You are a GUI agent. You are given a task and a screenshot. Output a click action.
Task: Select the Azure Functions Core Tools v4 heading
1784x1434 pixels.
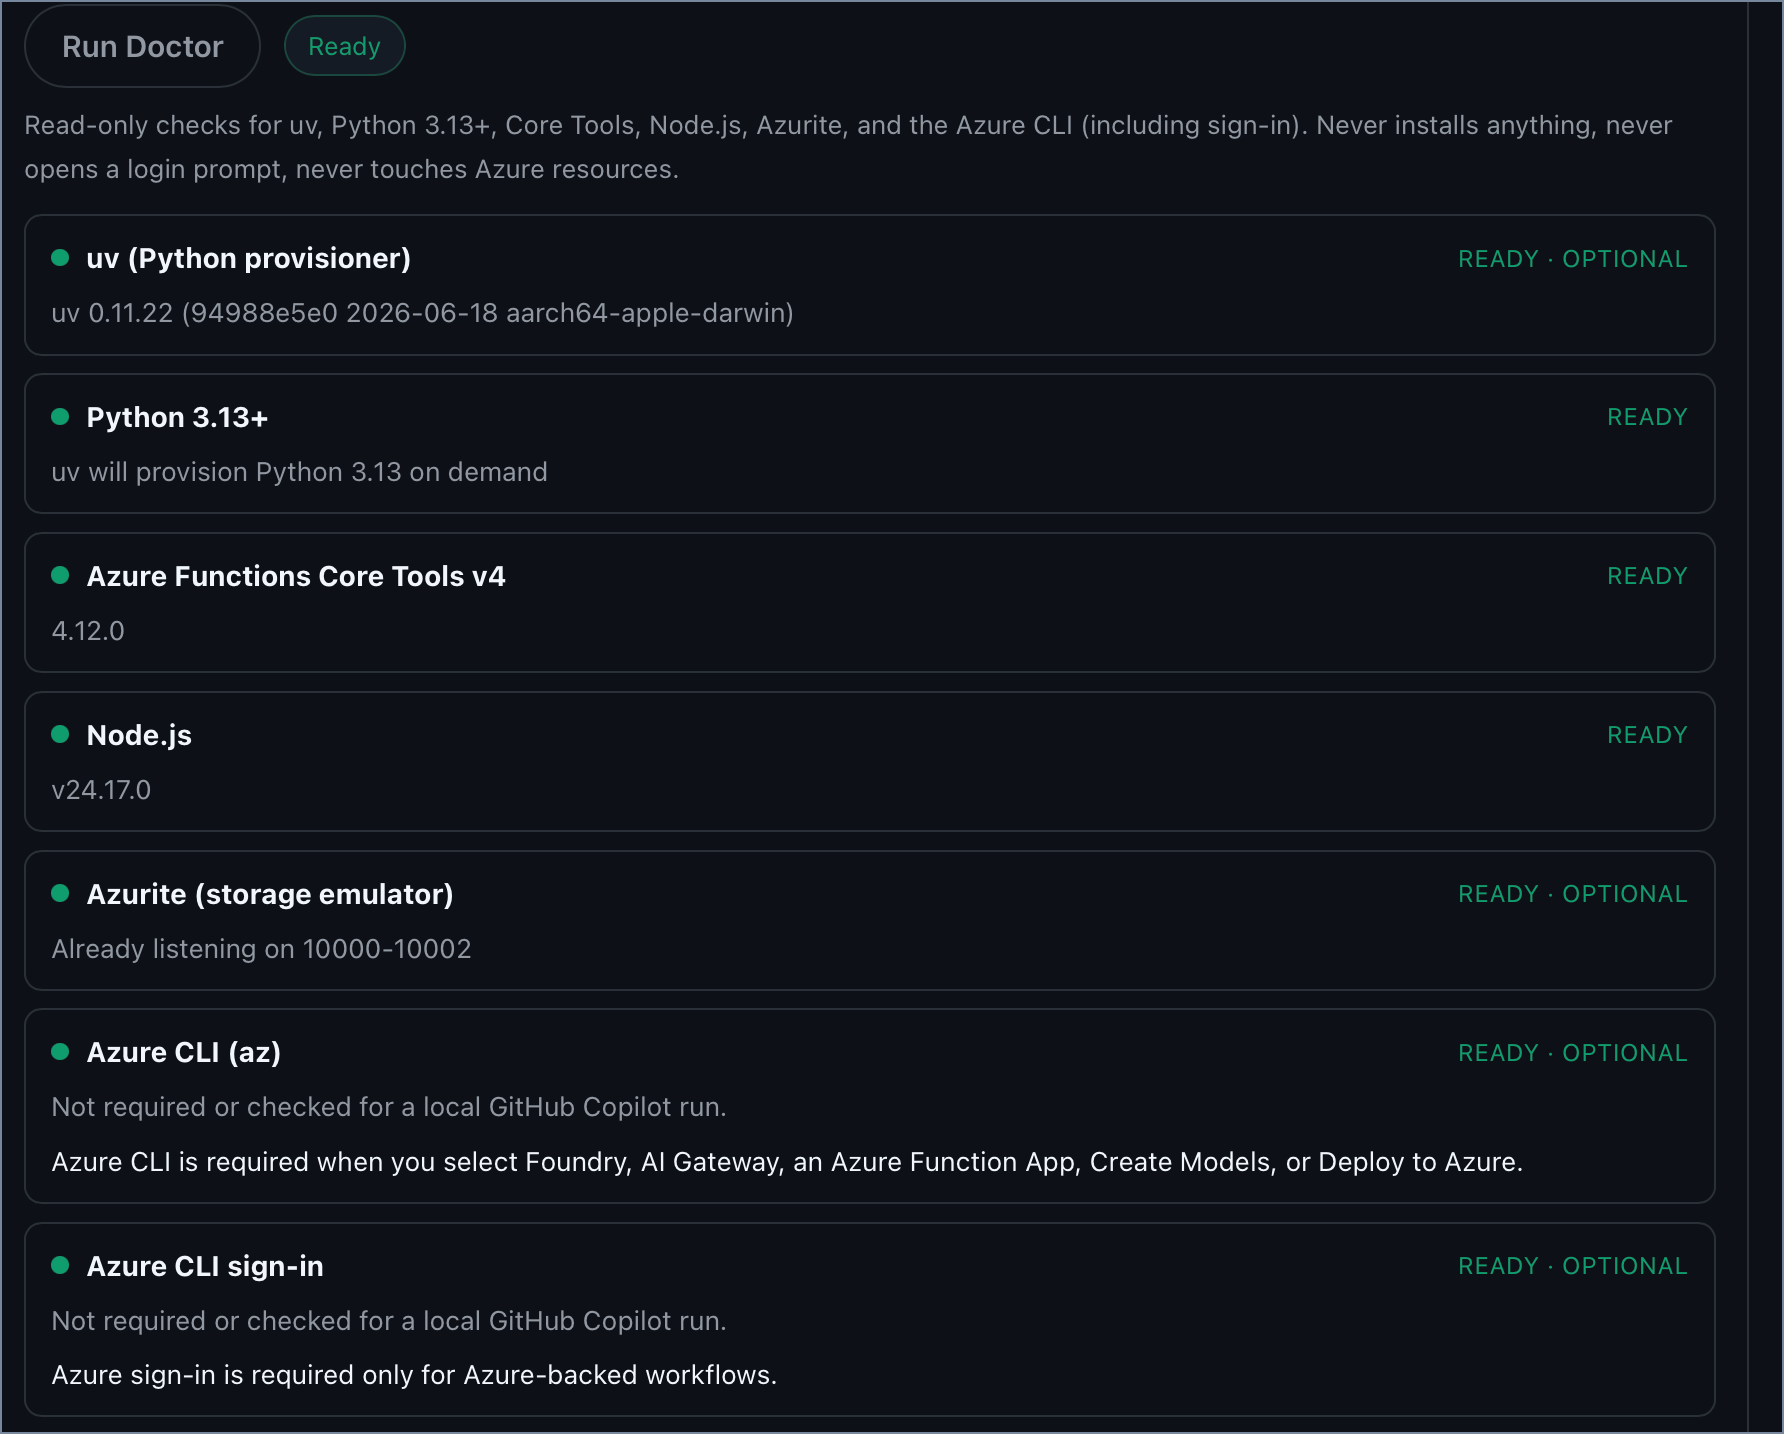tap(296, 576)
